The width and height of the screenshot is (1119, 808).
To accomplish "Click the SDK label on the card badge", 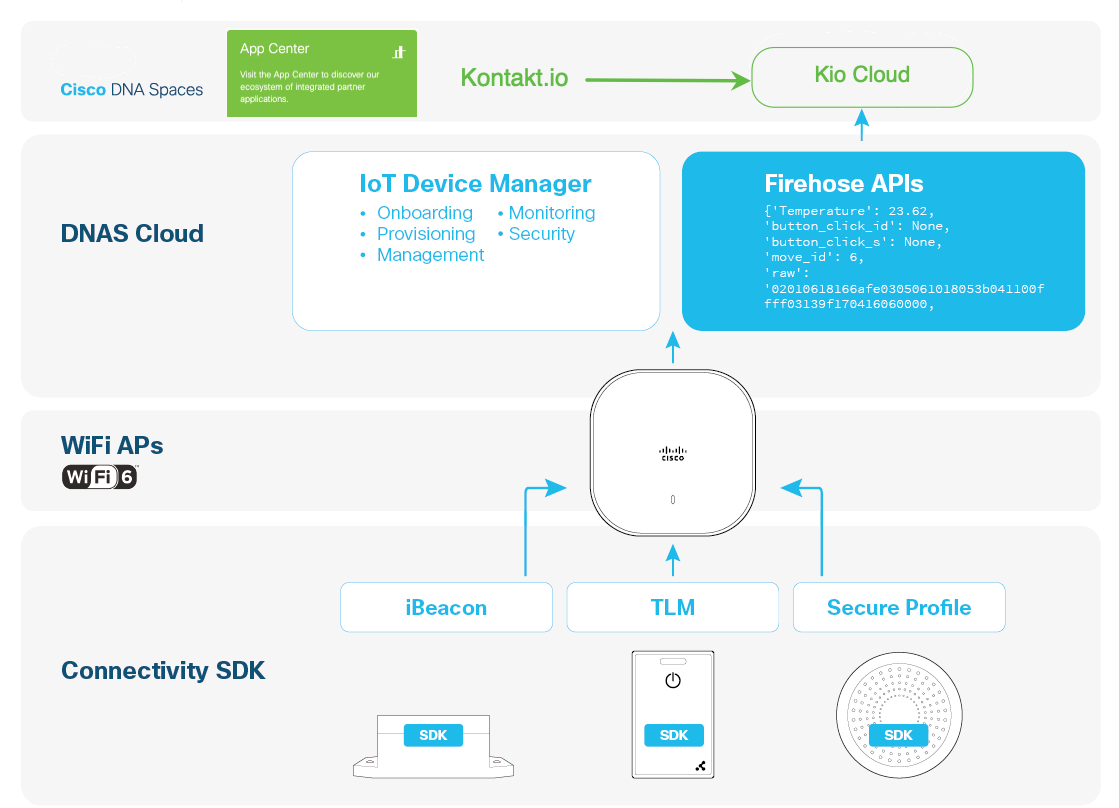I will click(x=673, y=735).
